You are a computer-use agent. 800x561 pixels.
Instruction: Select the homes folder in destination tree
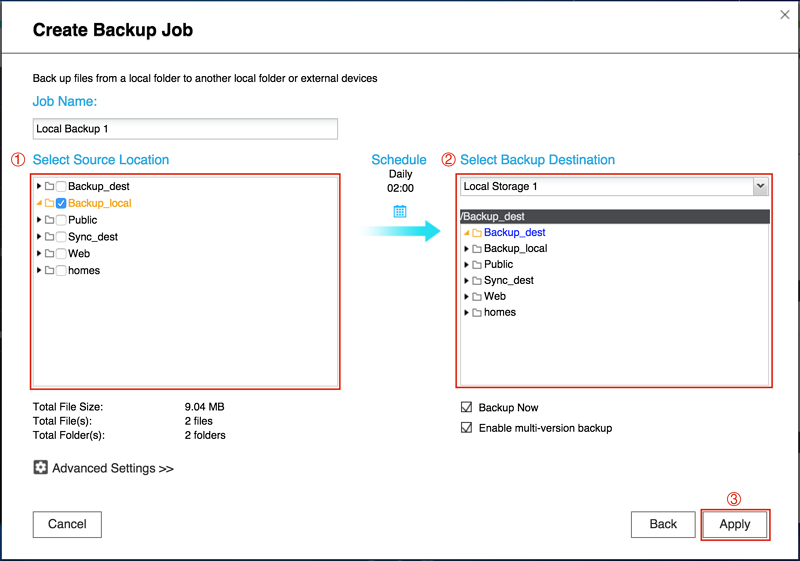pos(500,312)
